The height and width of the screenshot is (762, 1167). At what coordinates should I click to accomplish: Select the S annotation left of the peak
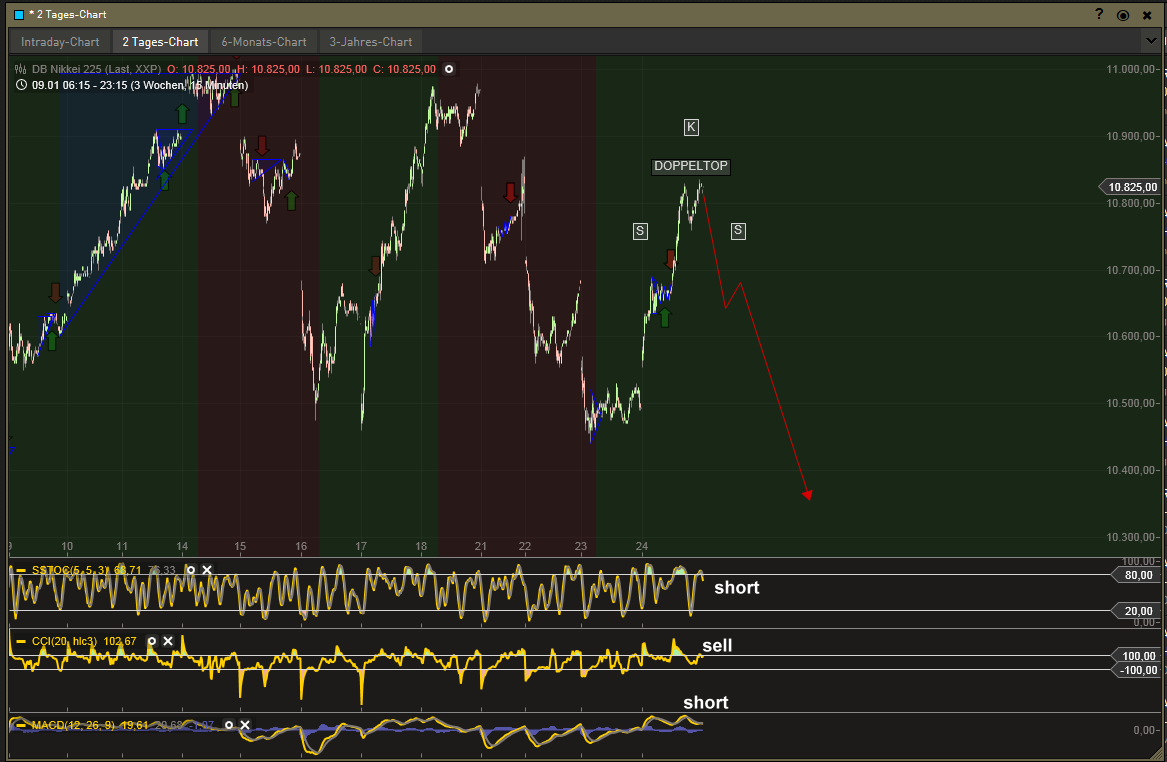coord(640,231)
